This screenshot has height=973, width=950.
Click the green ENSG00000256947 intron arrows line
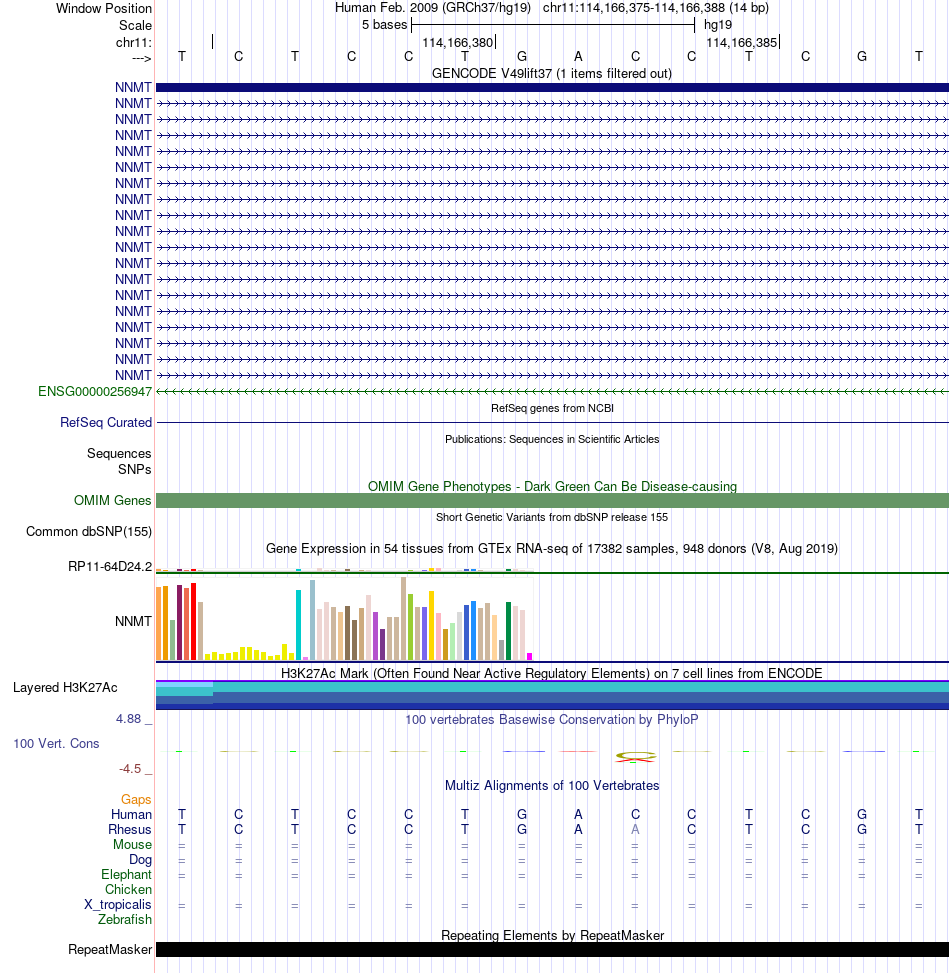552,392
